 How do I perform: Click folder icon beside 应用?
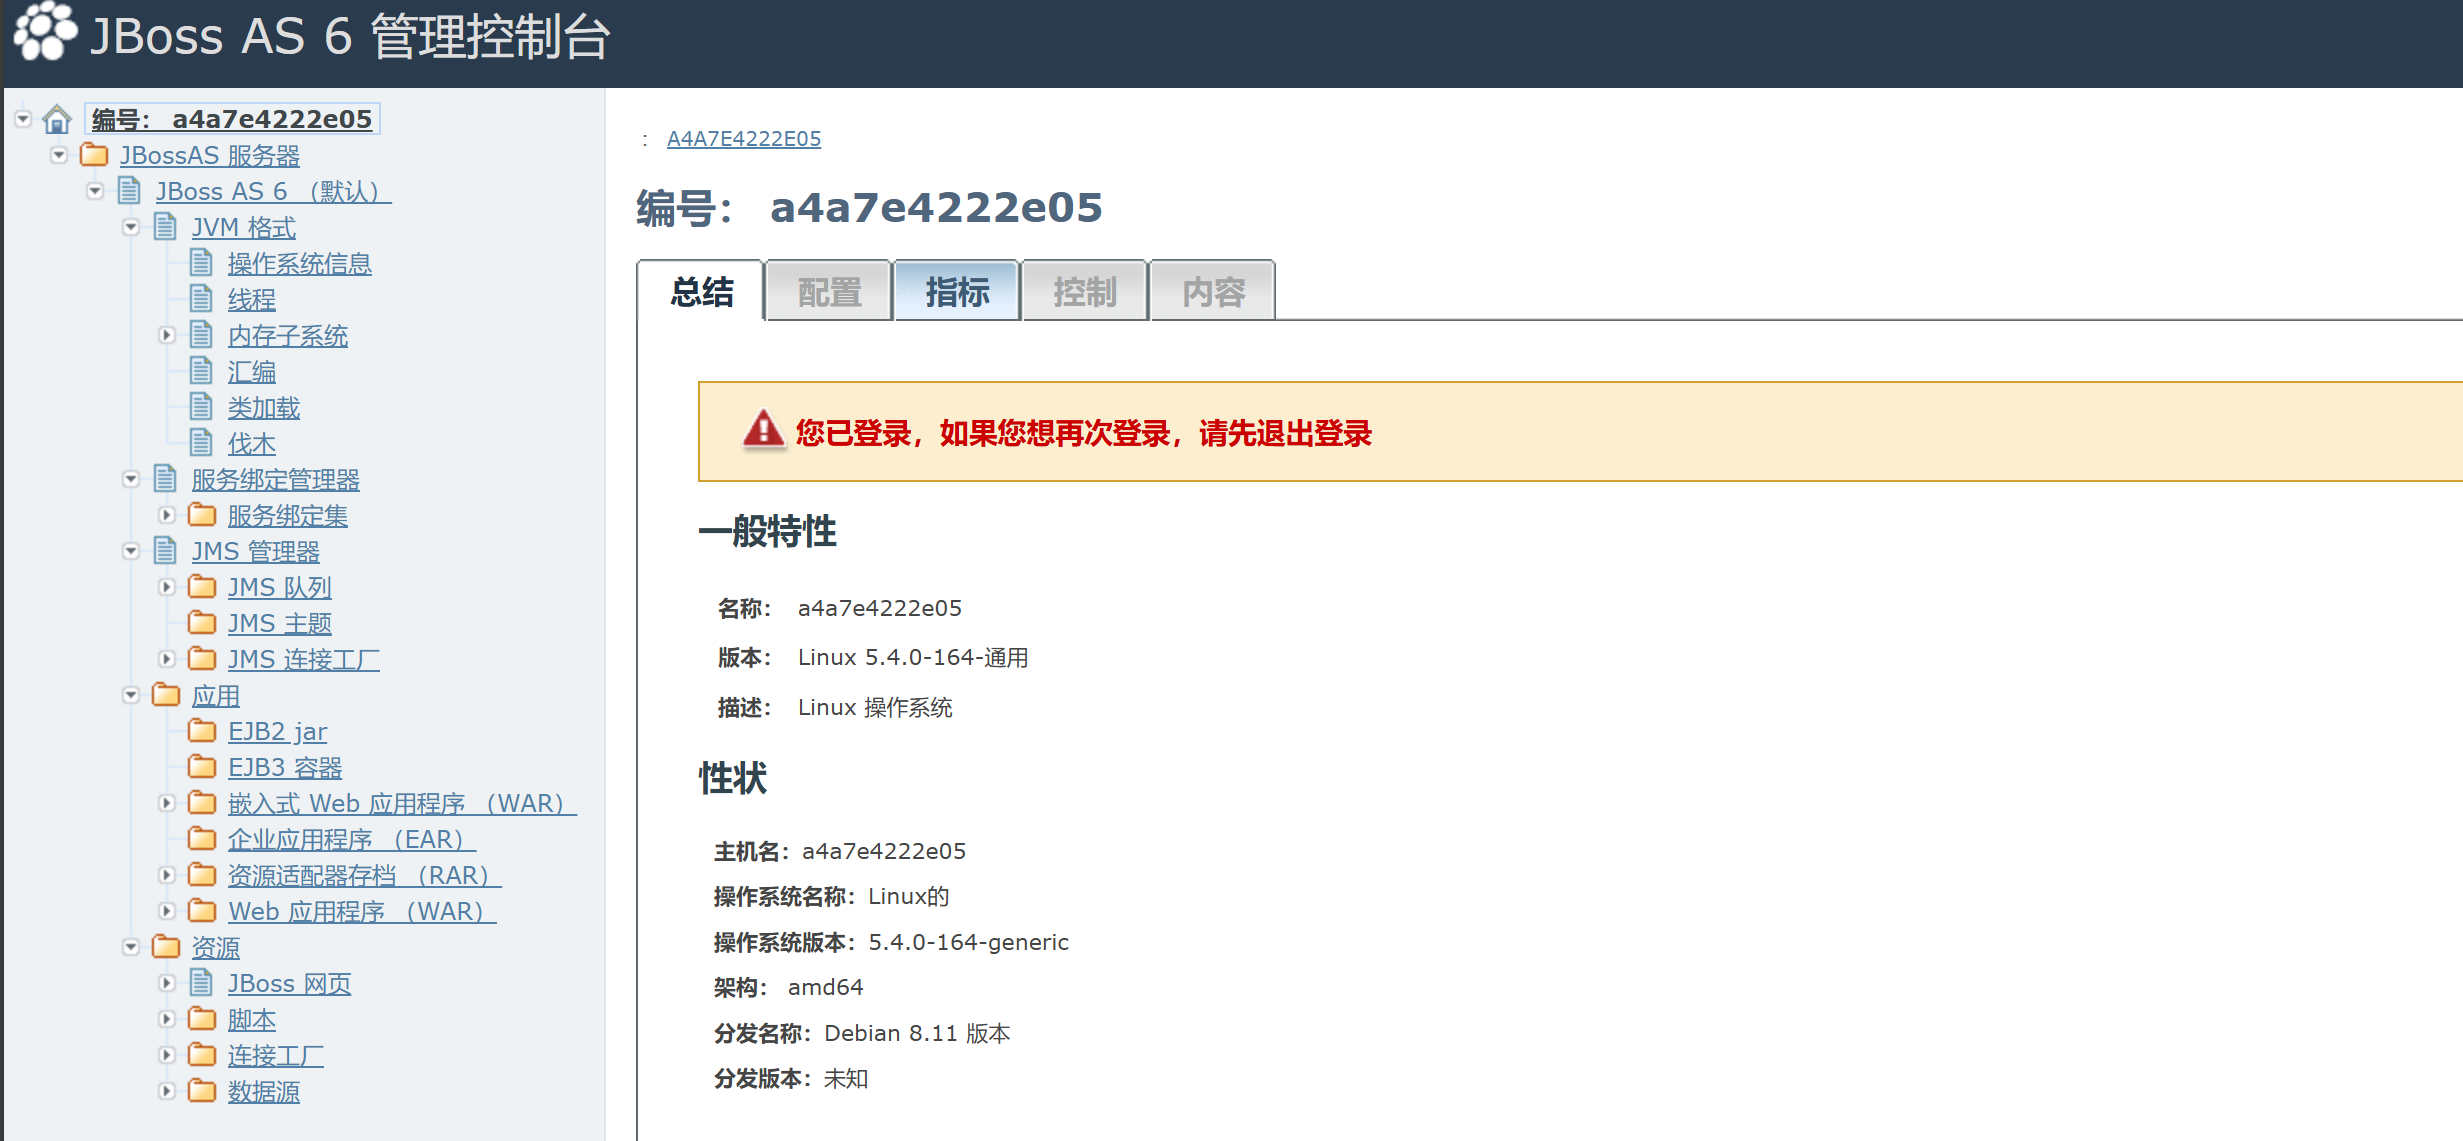pos(166,695)
